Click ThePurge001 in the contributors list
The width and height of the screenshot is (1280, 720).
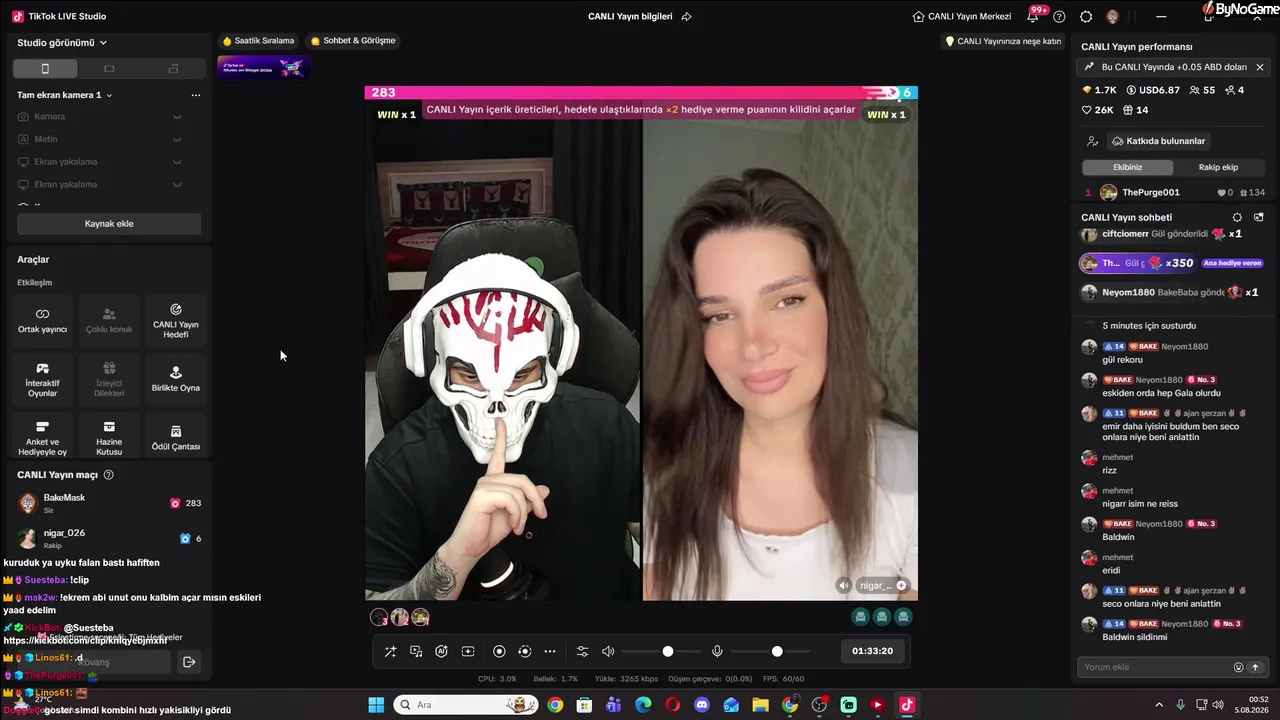point(1150,192)
